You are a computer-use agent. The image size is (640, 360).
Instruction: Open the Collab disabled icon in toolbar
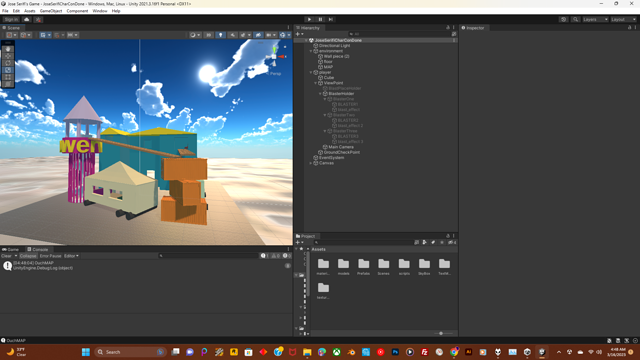click(x=38, y=19)
